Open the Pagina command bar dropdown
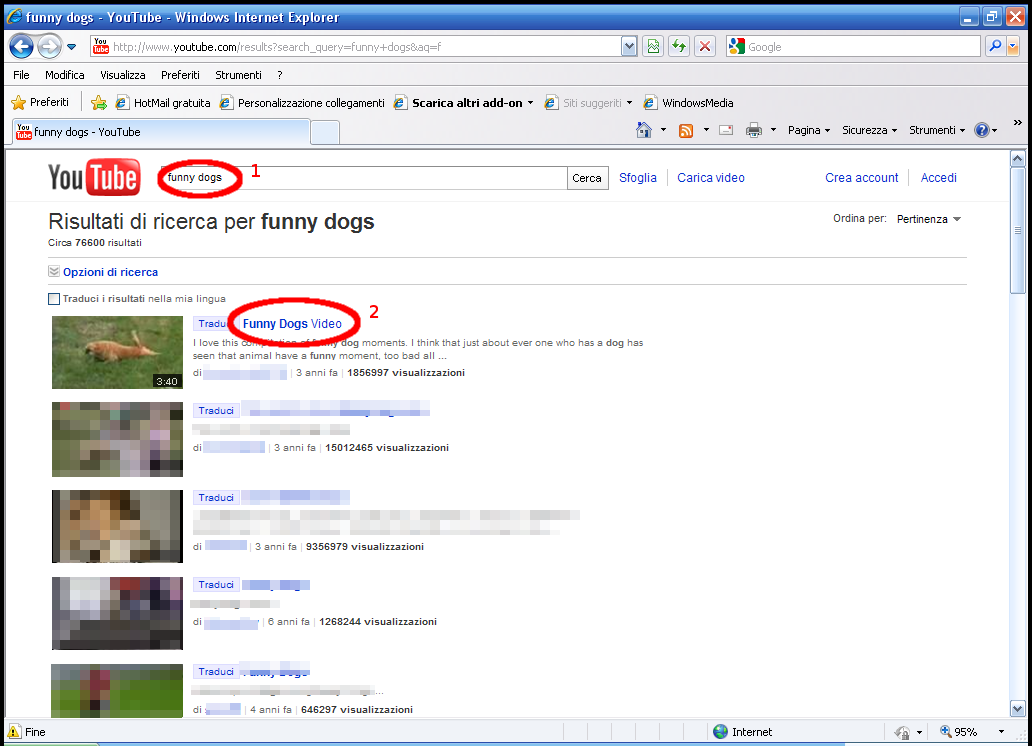This screenshot has height=746, width=1032. (809, 130)
